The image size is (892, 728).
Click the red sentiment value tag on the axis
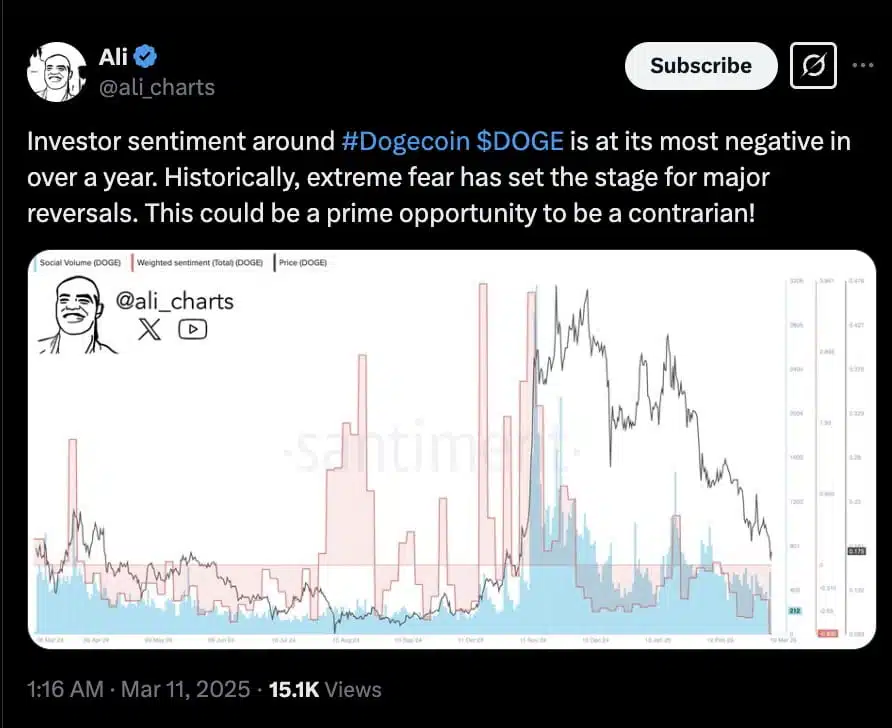coord(828,633)
